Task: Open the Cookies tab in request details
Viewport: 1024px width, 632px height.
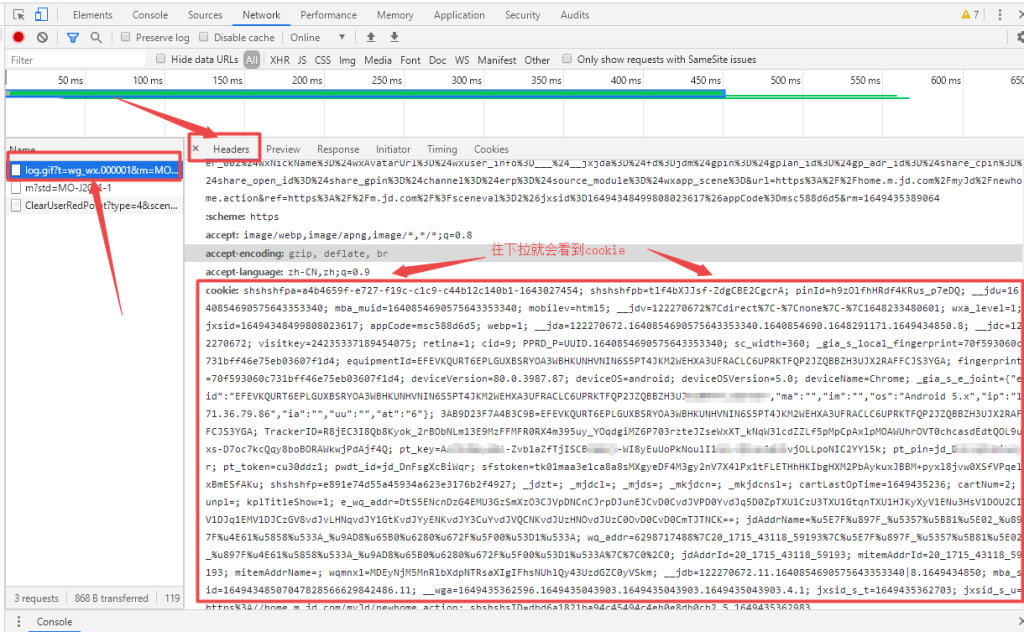Action: (491, 149)
